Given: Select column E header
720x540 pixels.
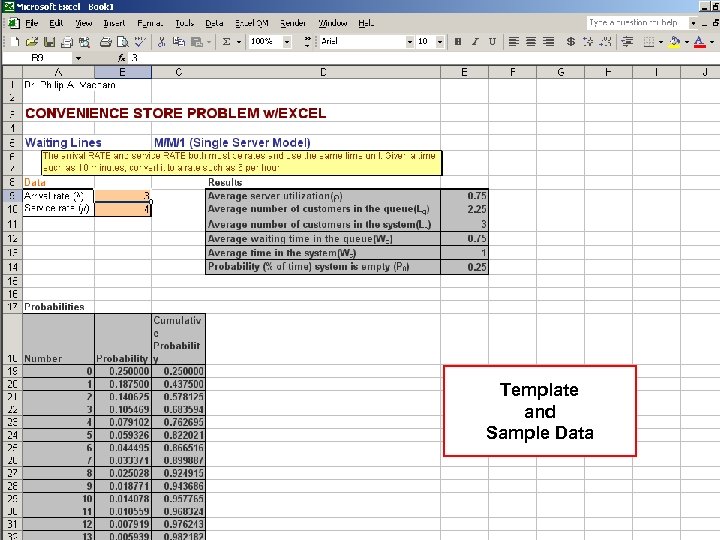Looking at the screenshot, I should click(x=464, y=72).
